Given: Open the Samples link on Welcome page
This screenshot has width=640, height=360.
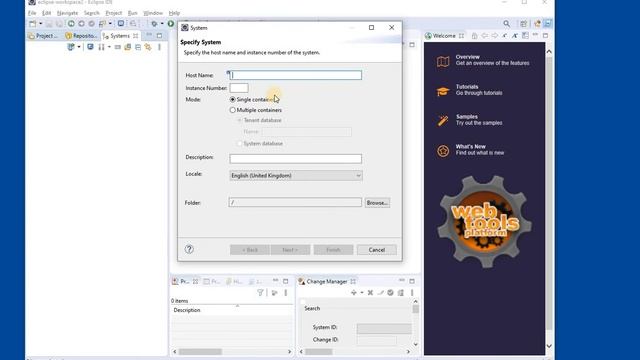Looking at the screenshot, I should tap(470, 120).
